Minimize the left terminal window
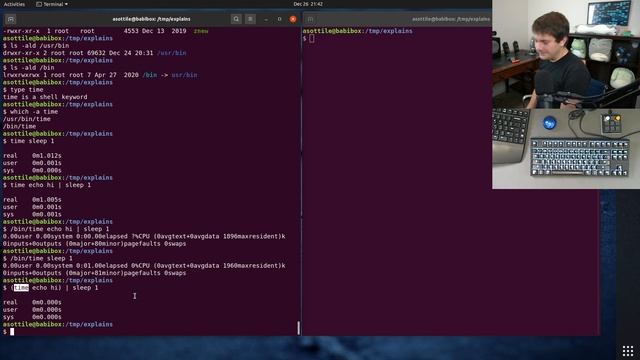The height and width of the screenshot is (360, 640). click(x=266, y=19)
